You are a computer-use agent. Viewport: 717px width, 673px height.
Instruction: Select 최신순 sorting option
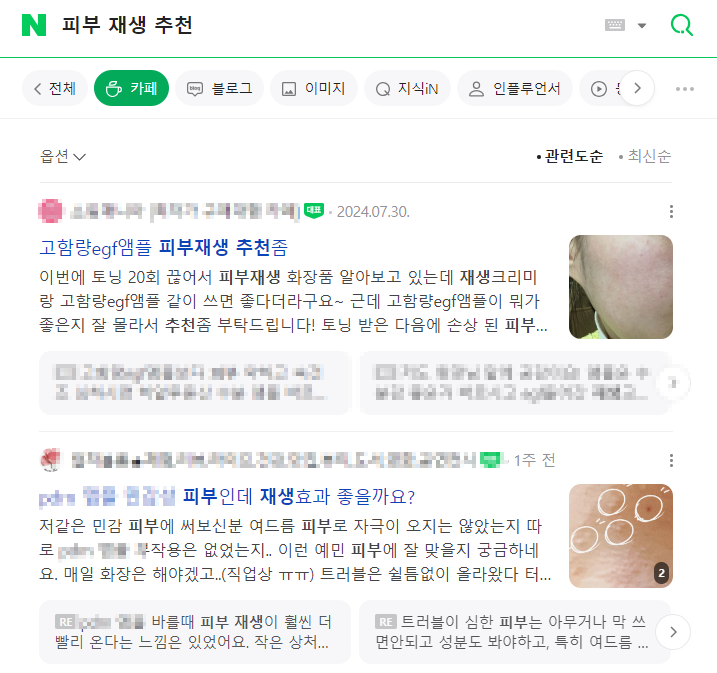(644, 156)
